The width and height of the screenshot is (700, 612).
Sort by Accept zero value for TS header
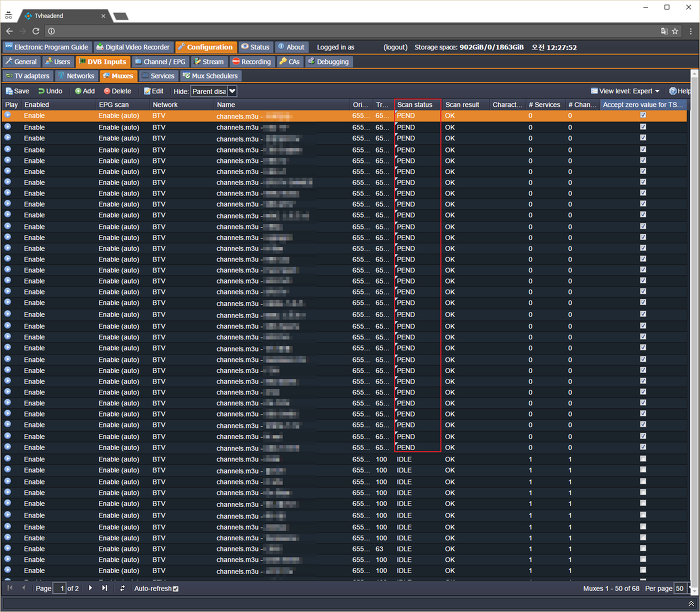point(643,104)
